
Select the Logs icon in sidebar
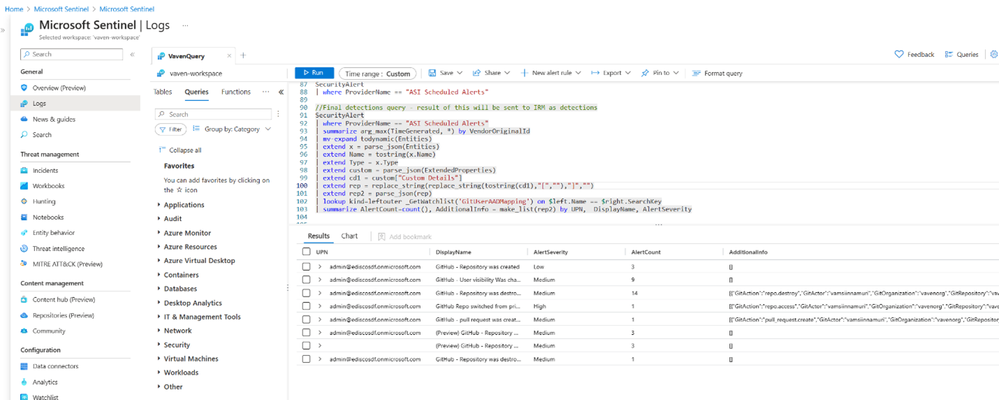[x=24, y=103]
